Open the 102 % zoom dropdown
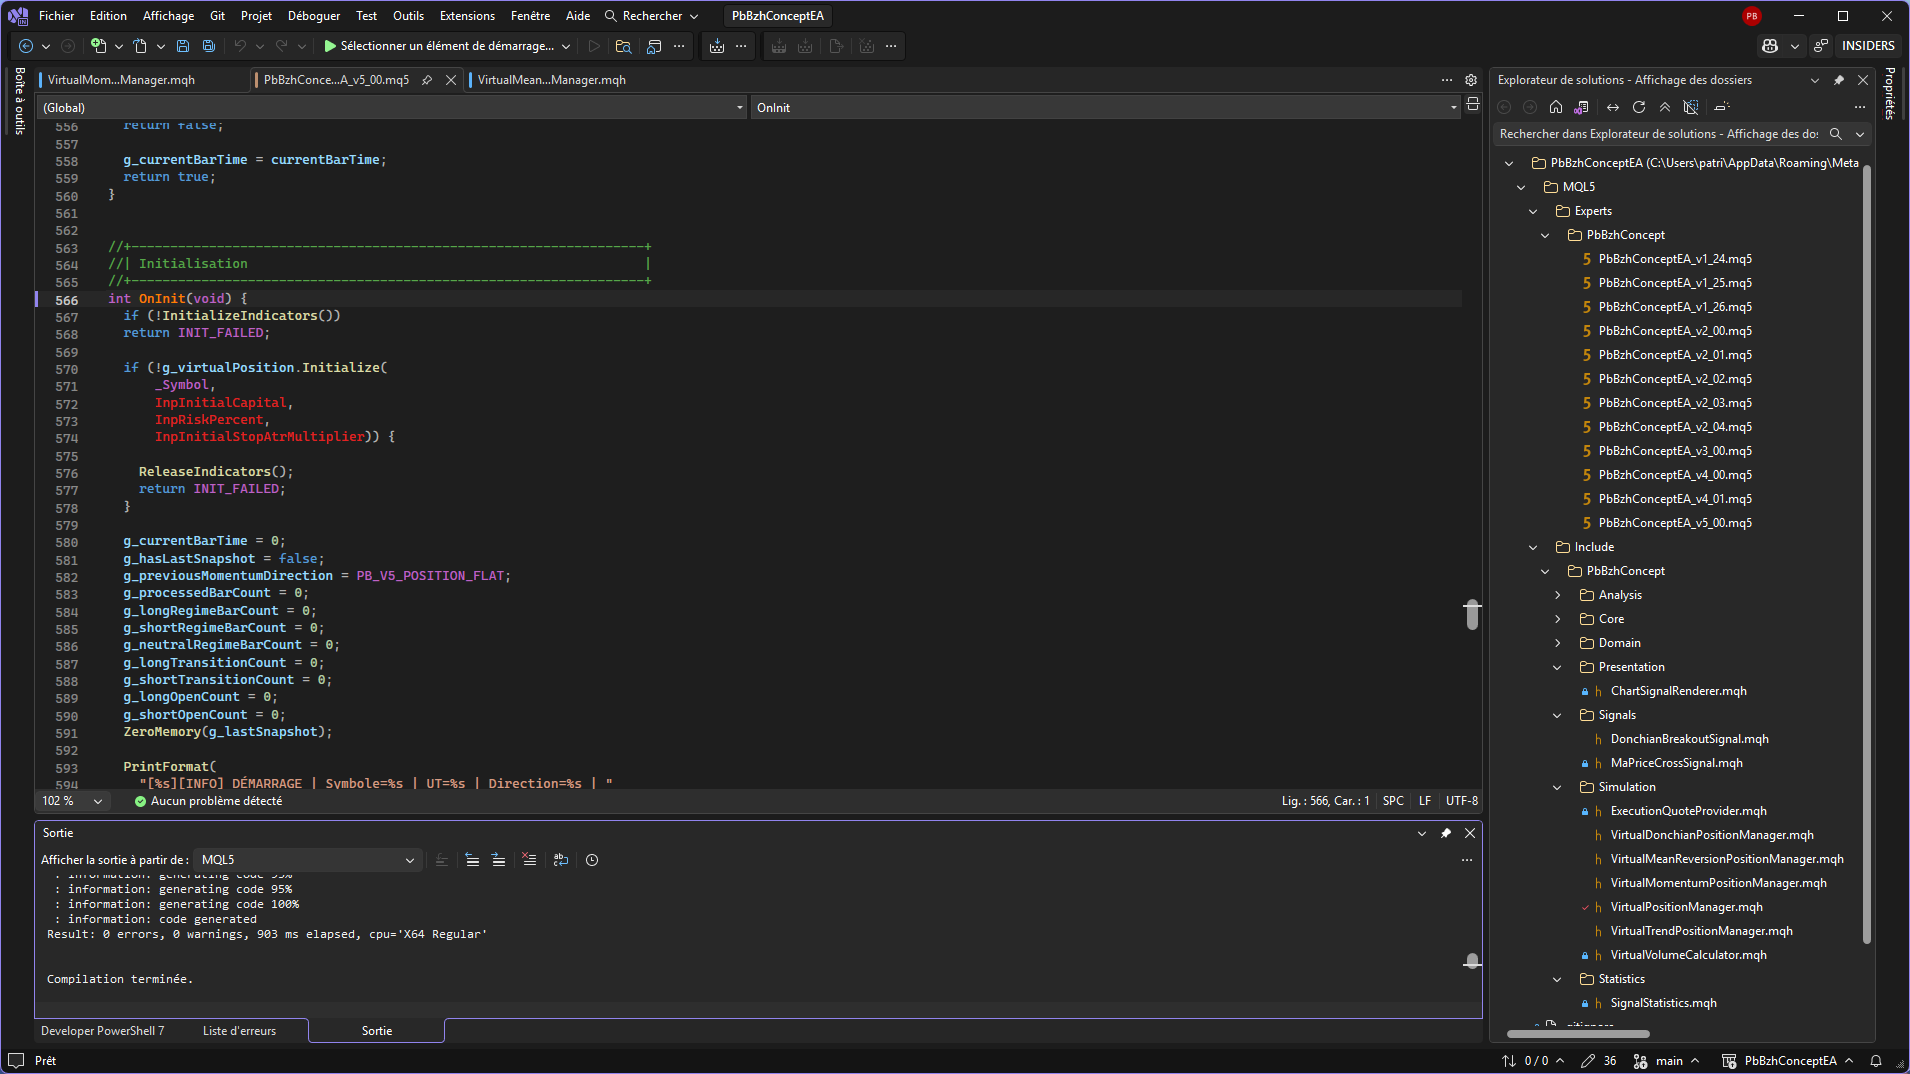1910x1074 pixels. coord(72,801)
